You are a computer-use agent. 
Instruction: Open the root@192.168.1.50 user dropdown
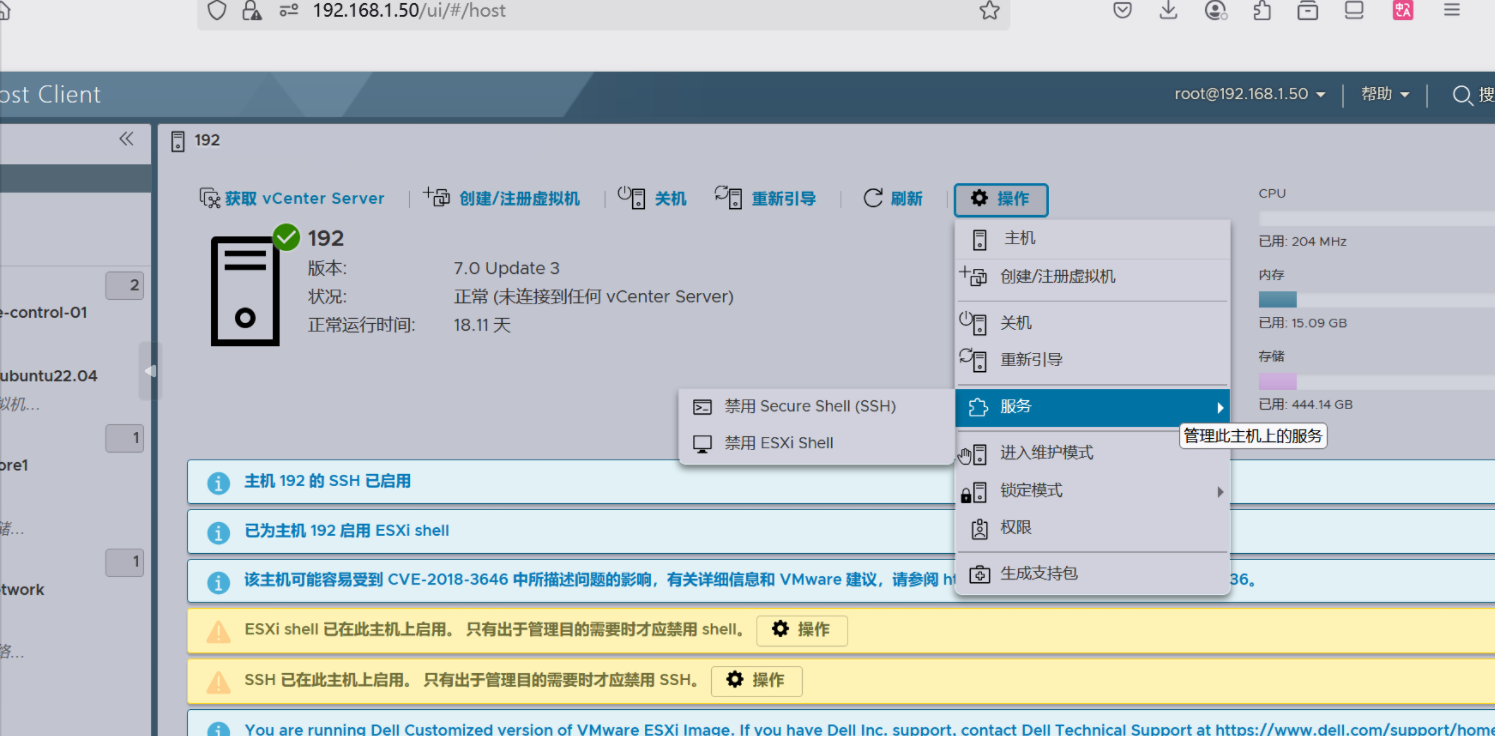coord(1250,94)
